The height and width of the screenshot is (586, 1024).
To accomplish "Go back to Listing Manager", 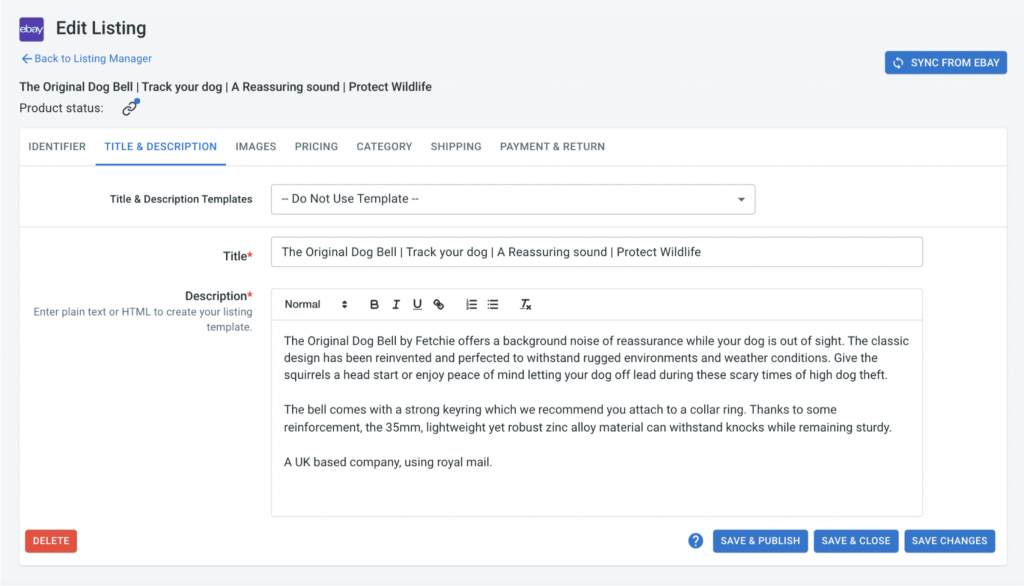I will [86, 59].
